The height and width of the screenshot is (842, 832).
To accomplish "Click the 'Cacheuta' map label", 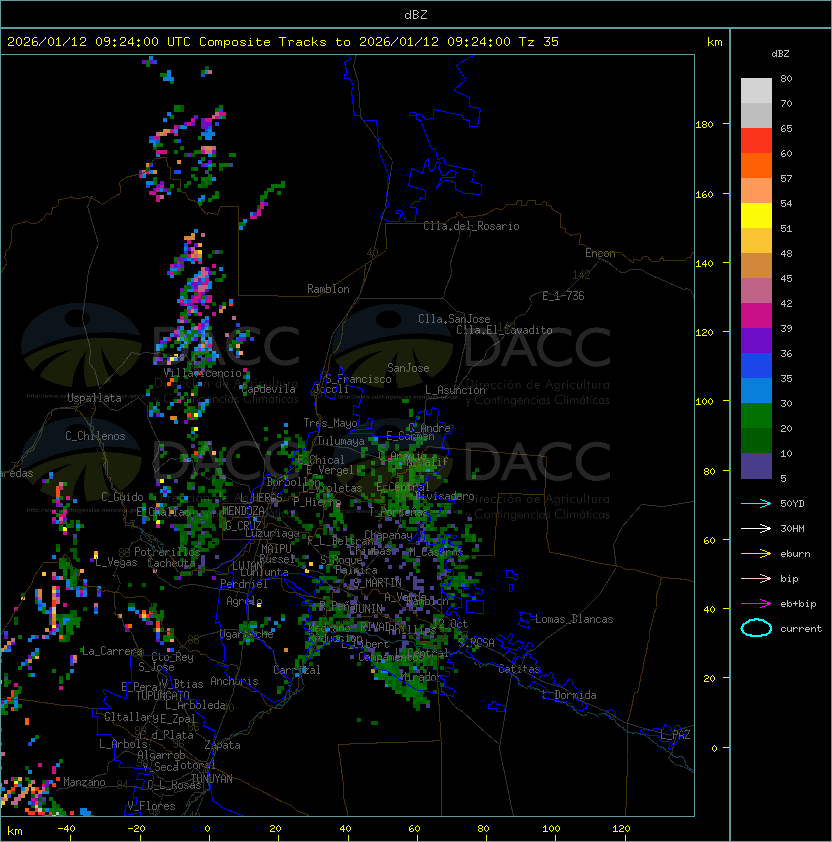I will [x=171, y=563].
